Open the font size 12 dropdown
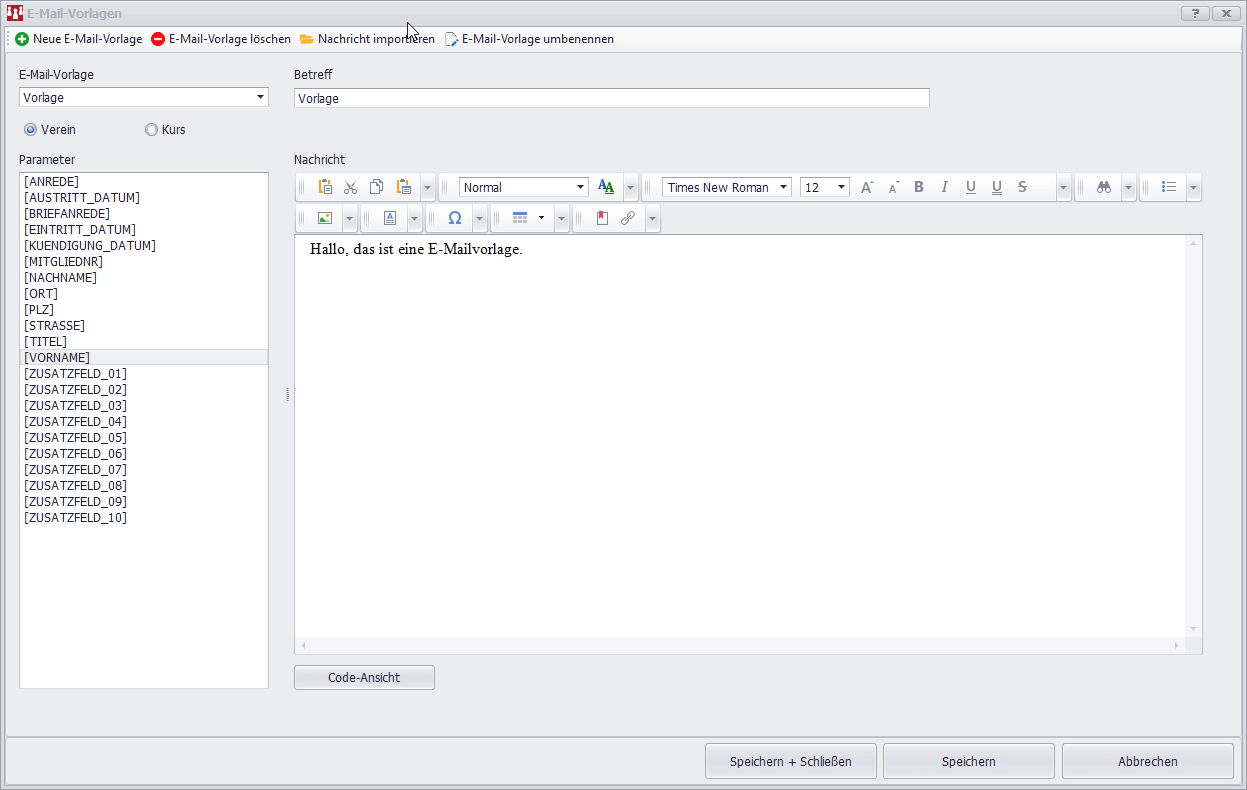Screen dimensions: 1247x790 point(841,187)
